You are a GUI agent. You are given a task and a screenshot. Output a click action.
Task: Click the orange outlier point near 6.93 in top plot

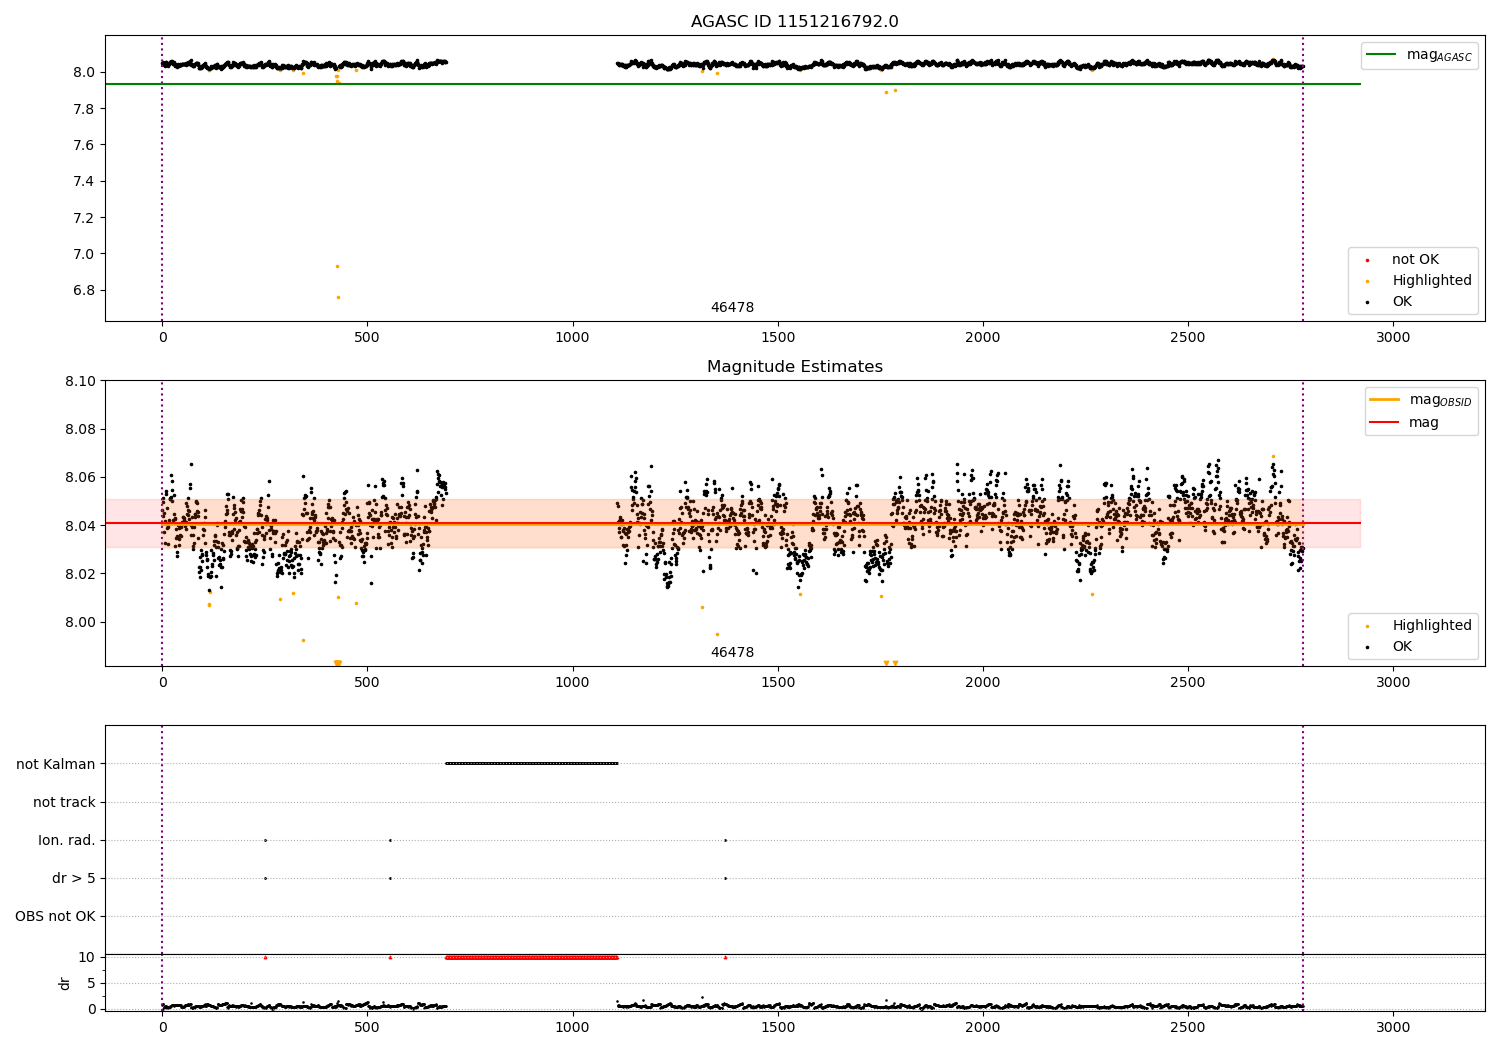pyautogui.click(x=337, y=266)
